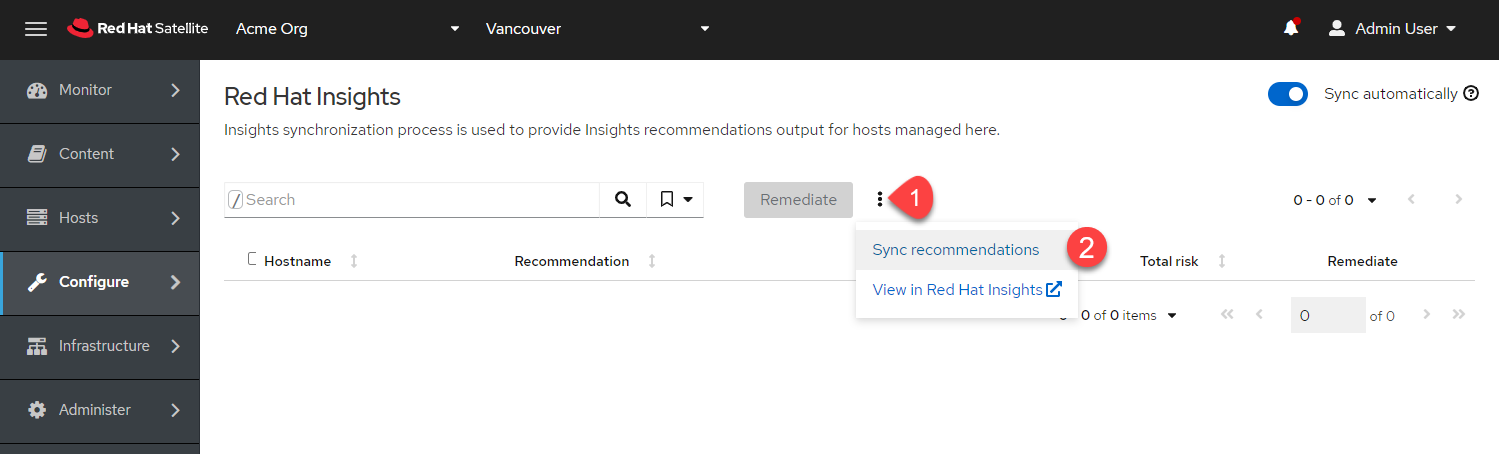1499x454 pixels.
Task: Click the Remediate button
Action: [798, 200]
